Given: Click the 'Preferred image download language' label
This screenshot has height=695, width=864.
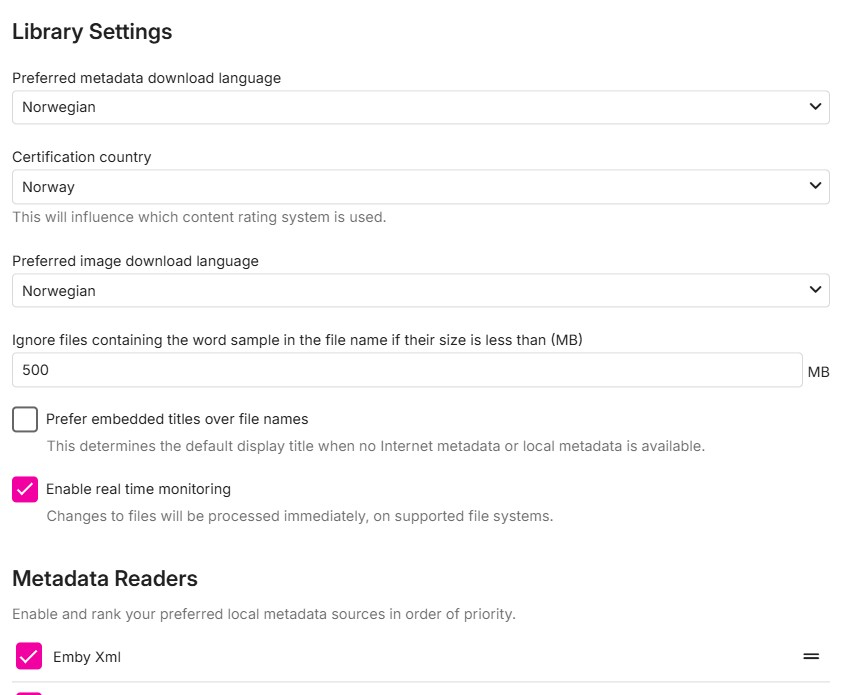Looking at the screenshot, I should point(135,261).
